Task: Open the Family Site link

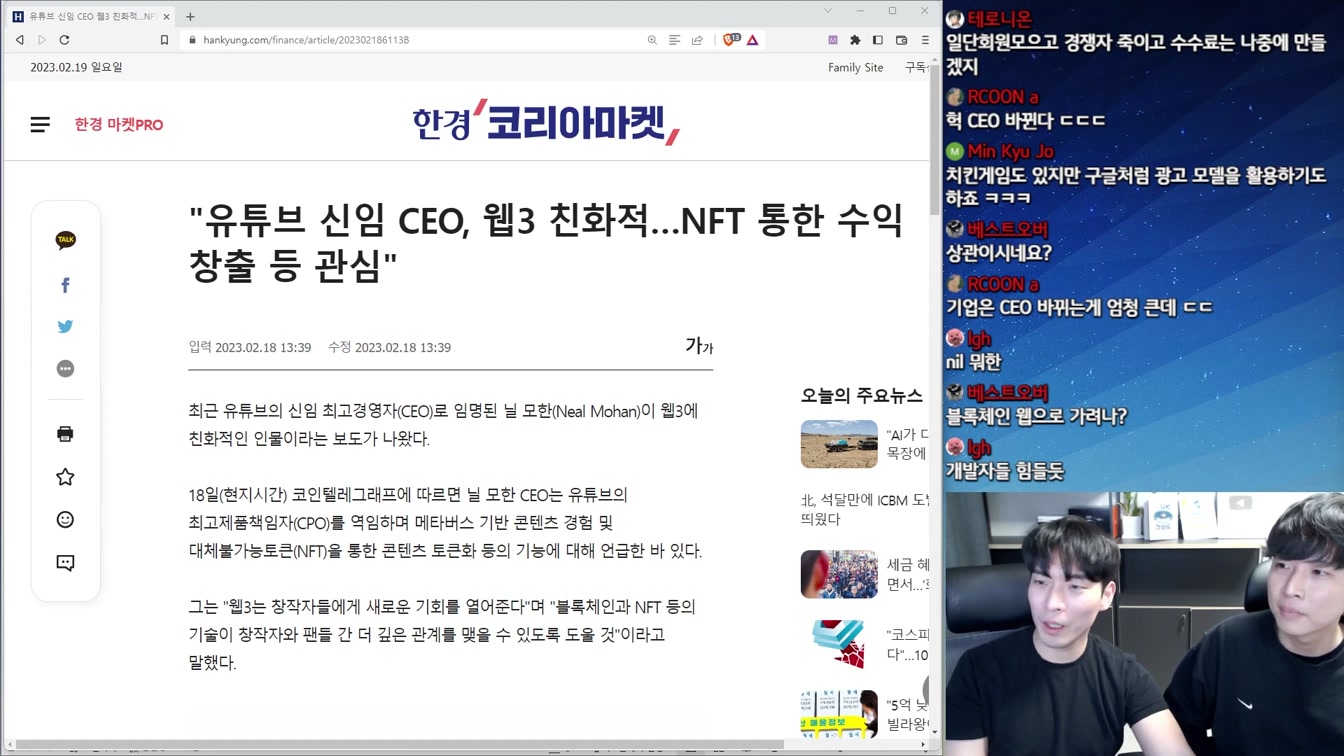Action: (855, 67)
